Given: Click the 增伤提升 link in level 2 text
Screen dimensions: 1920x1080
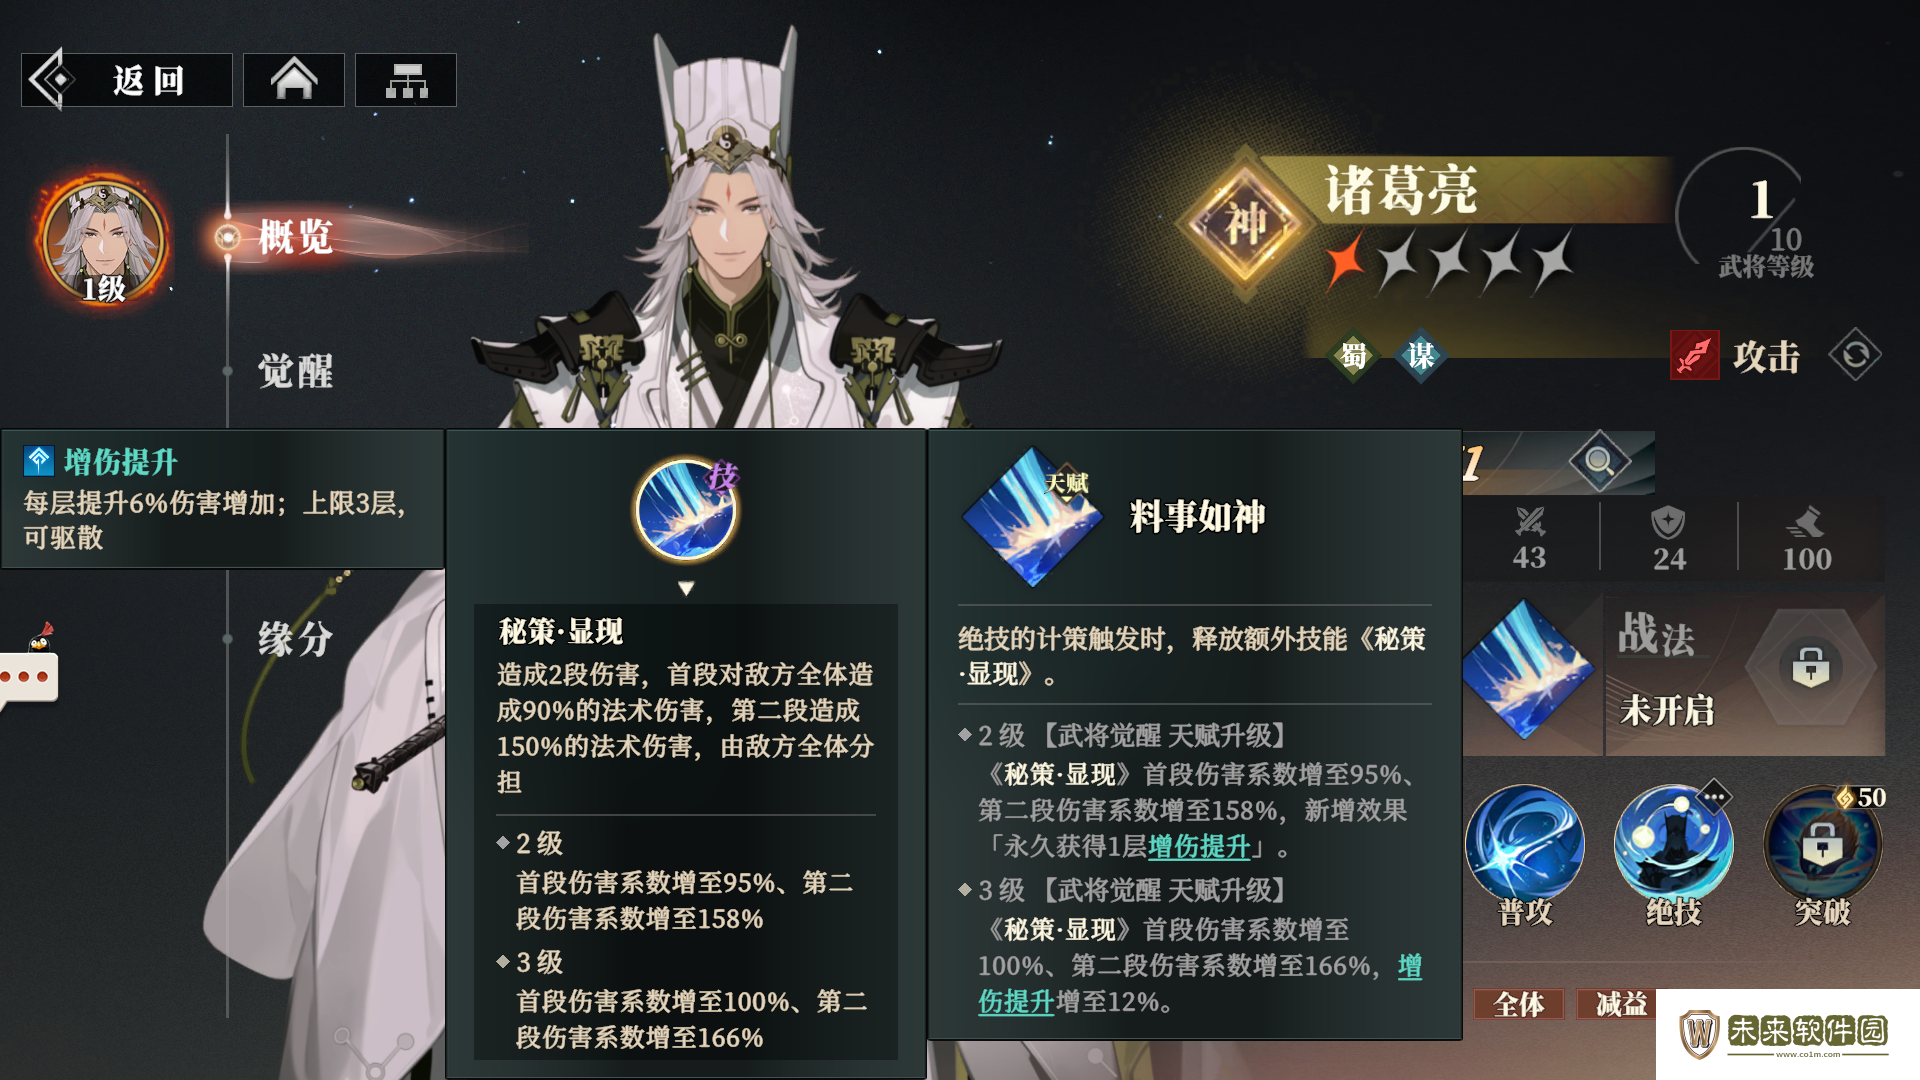Looking at the screenshot, I should click(x=1199, y=847).
